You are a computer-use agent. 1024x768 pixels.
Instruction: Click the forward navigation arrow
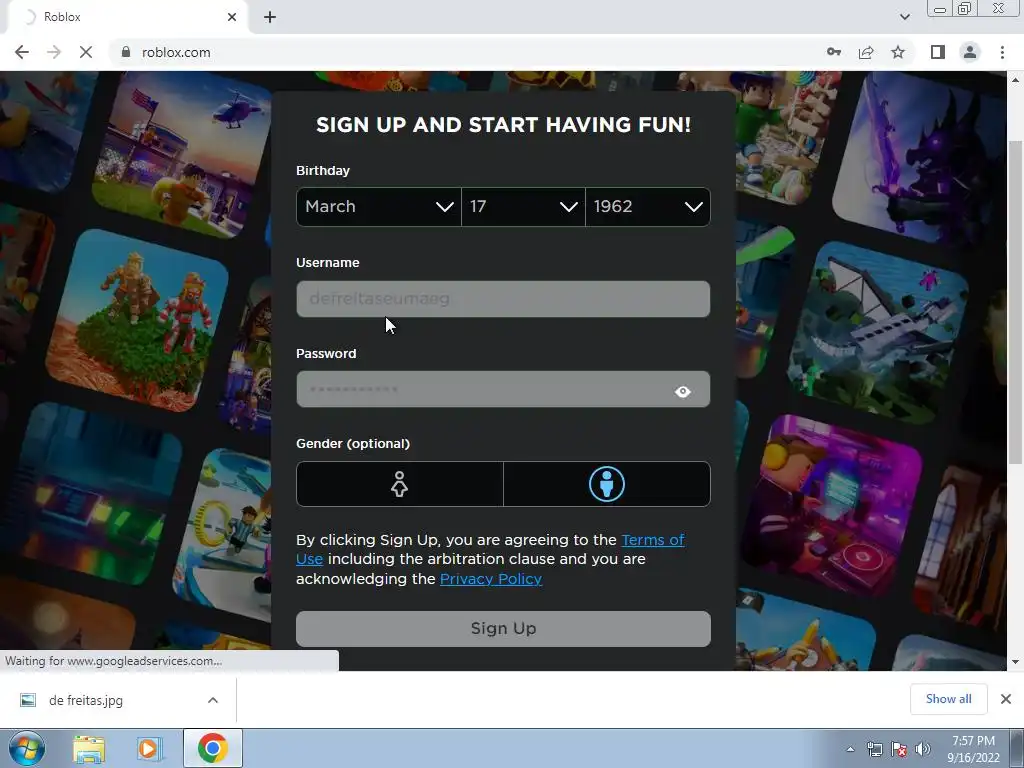click(54, 52)
